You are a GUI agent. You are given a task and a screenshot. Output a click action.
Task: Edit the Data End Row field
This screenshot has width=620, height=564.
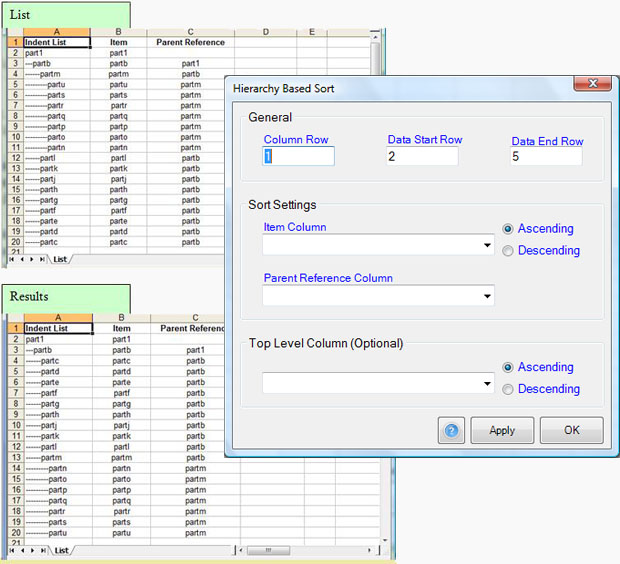(x=546, y=157)
